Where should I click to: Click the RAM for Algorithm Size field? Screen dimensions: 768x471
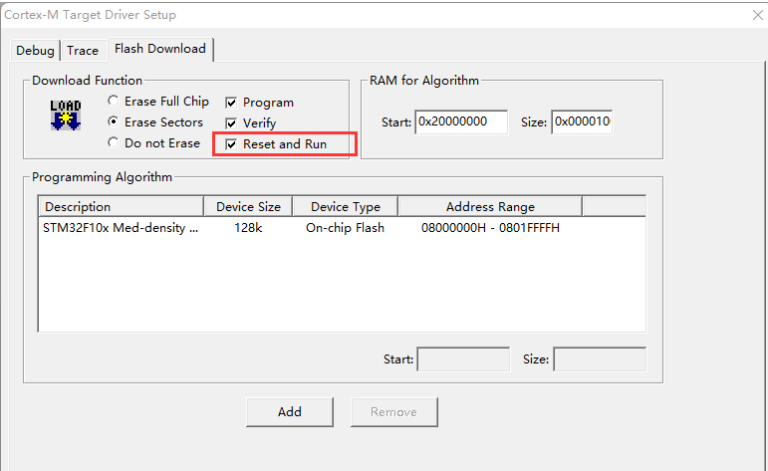point(581,122)
